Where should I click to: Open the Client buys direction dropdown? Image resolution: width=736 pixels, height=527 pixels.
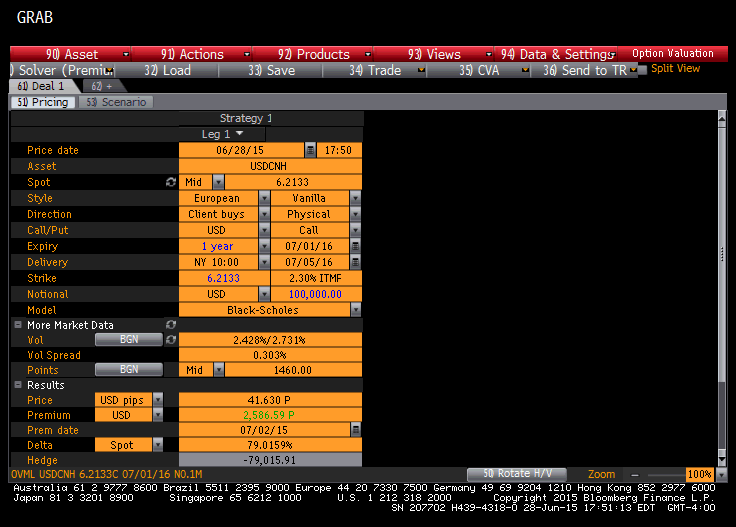[264, 214]
